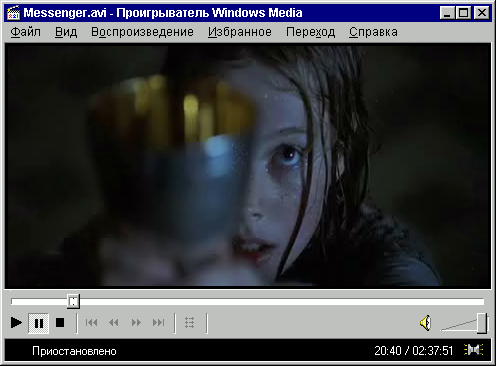Click the volume slider handle
The image size is (496, 366).
(x=482, y=323)
